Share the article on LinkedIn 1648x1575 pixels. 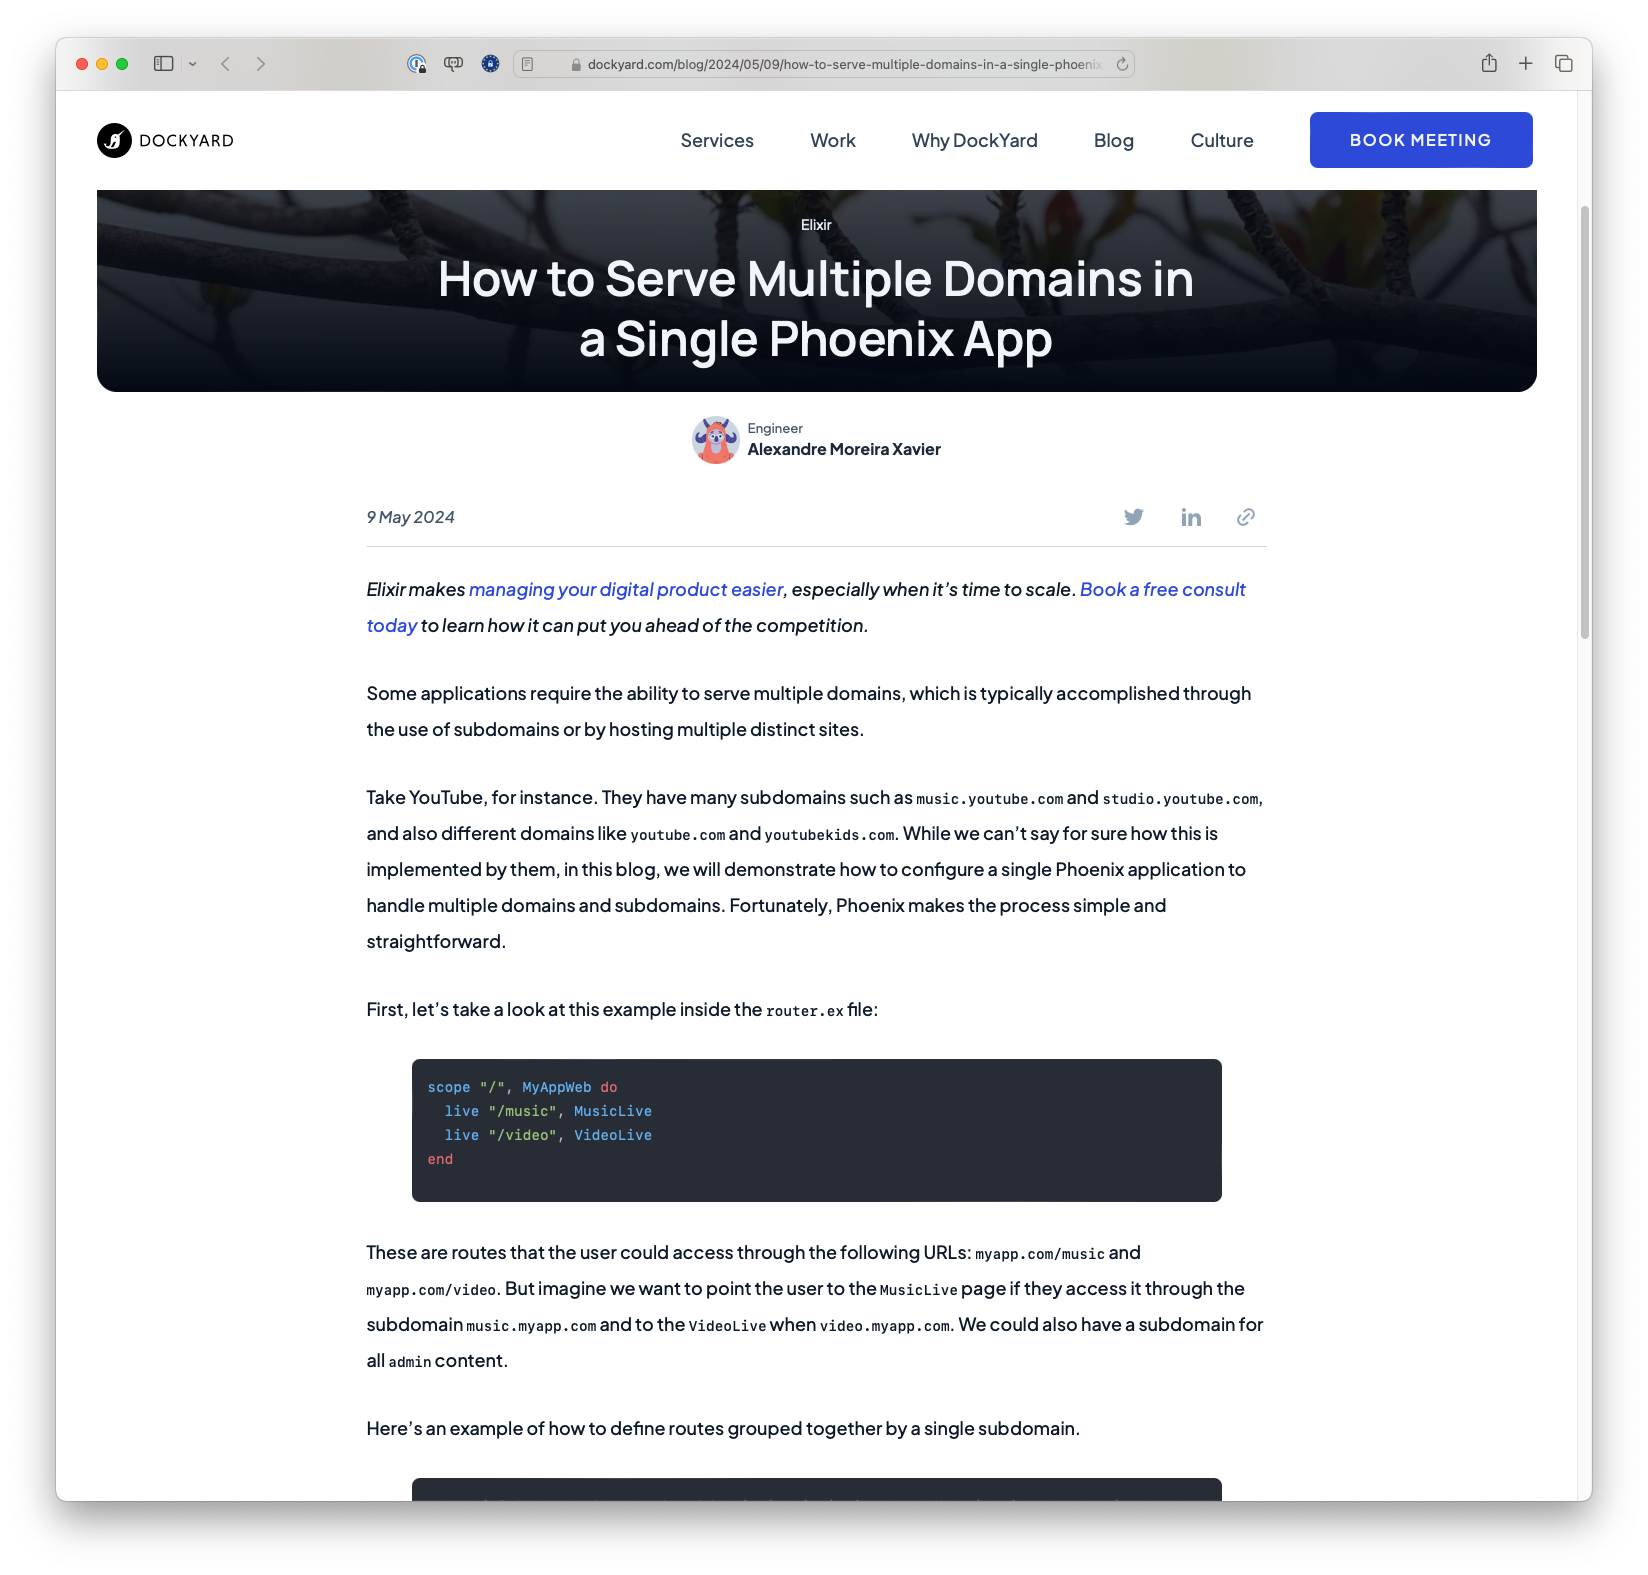1190,517
